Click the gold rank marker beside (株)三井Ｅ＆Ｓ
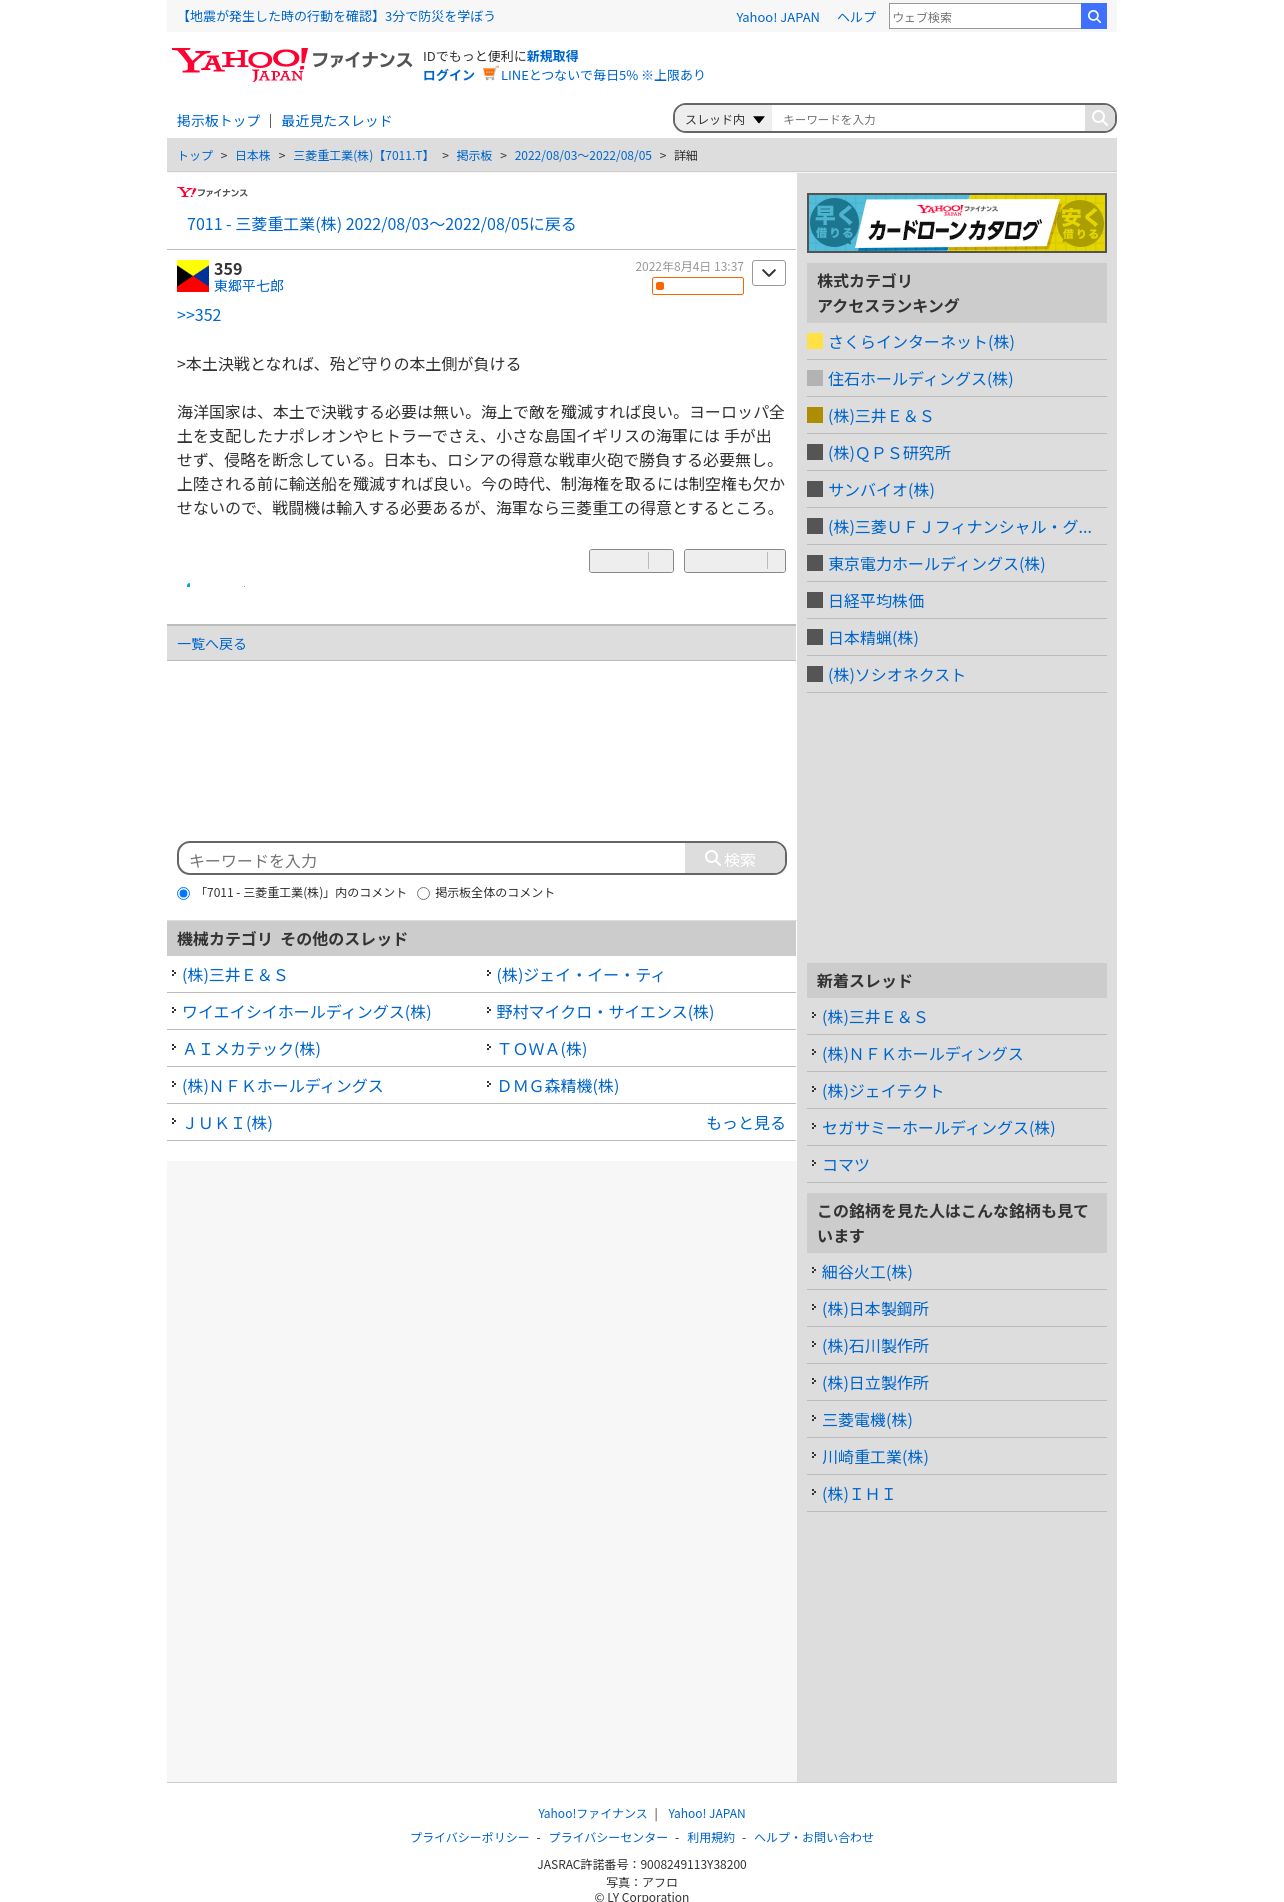The image size is (1284, 1902). pyautogui.click(x=815, y=415)
